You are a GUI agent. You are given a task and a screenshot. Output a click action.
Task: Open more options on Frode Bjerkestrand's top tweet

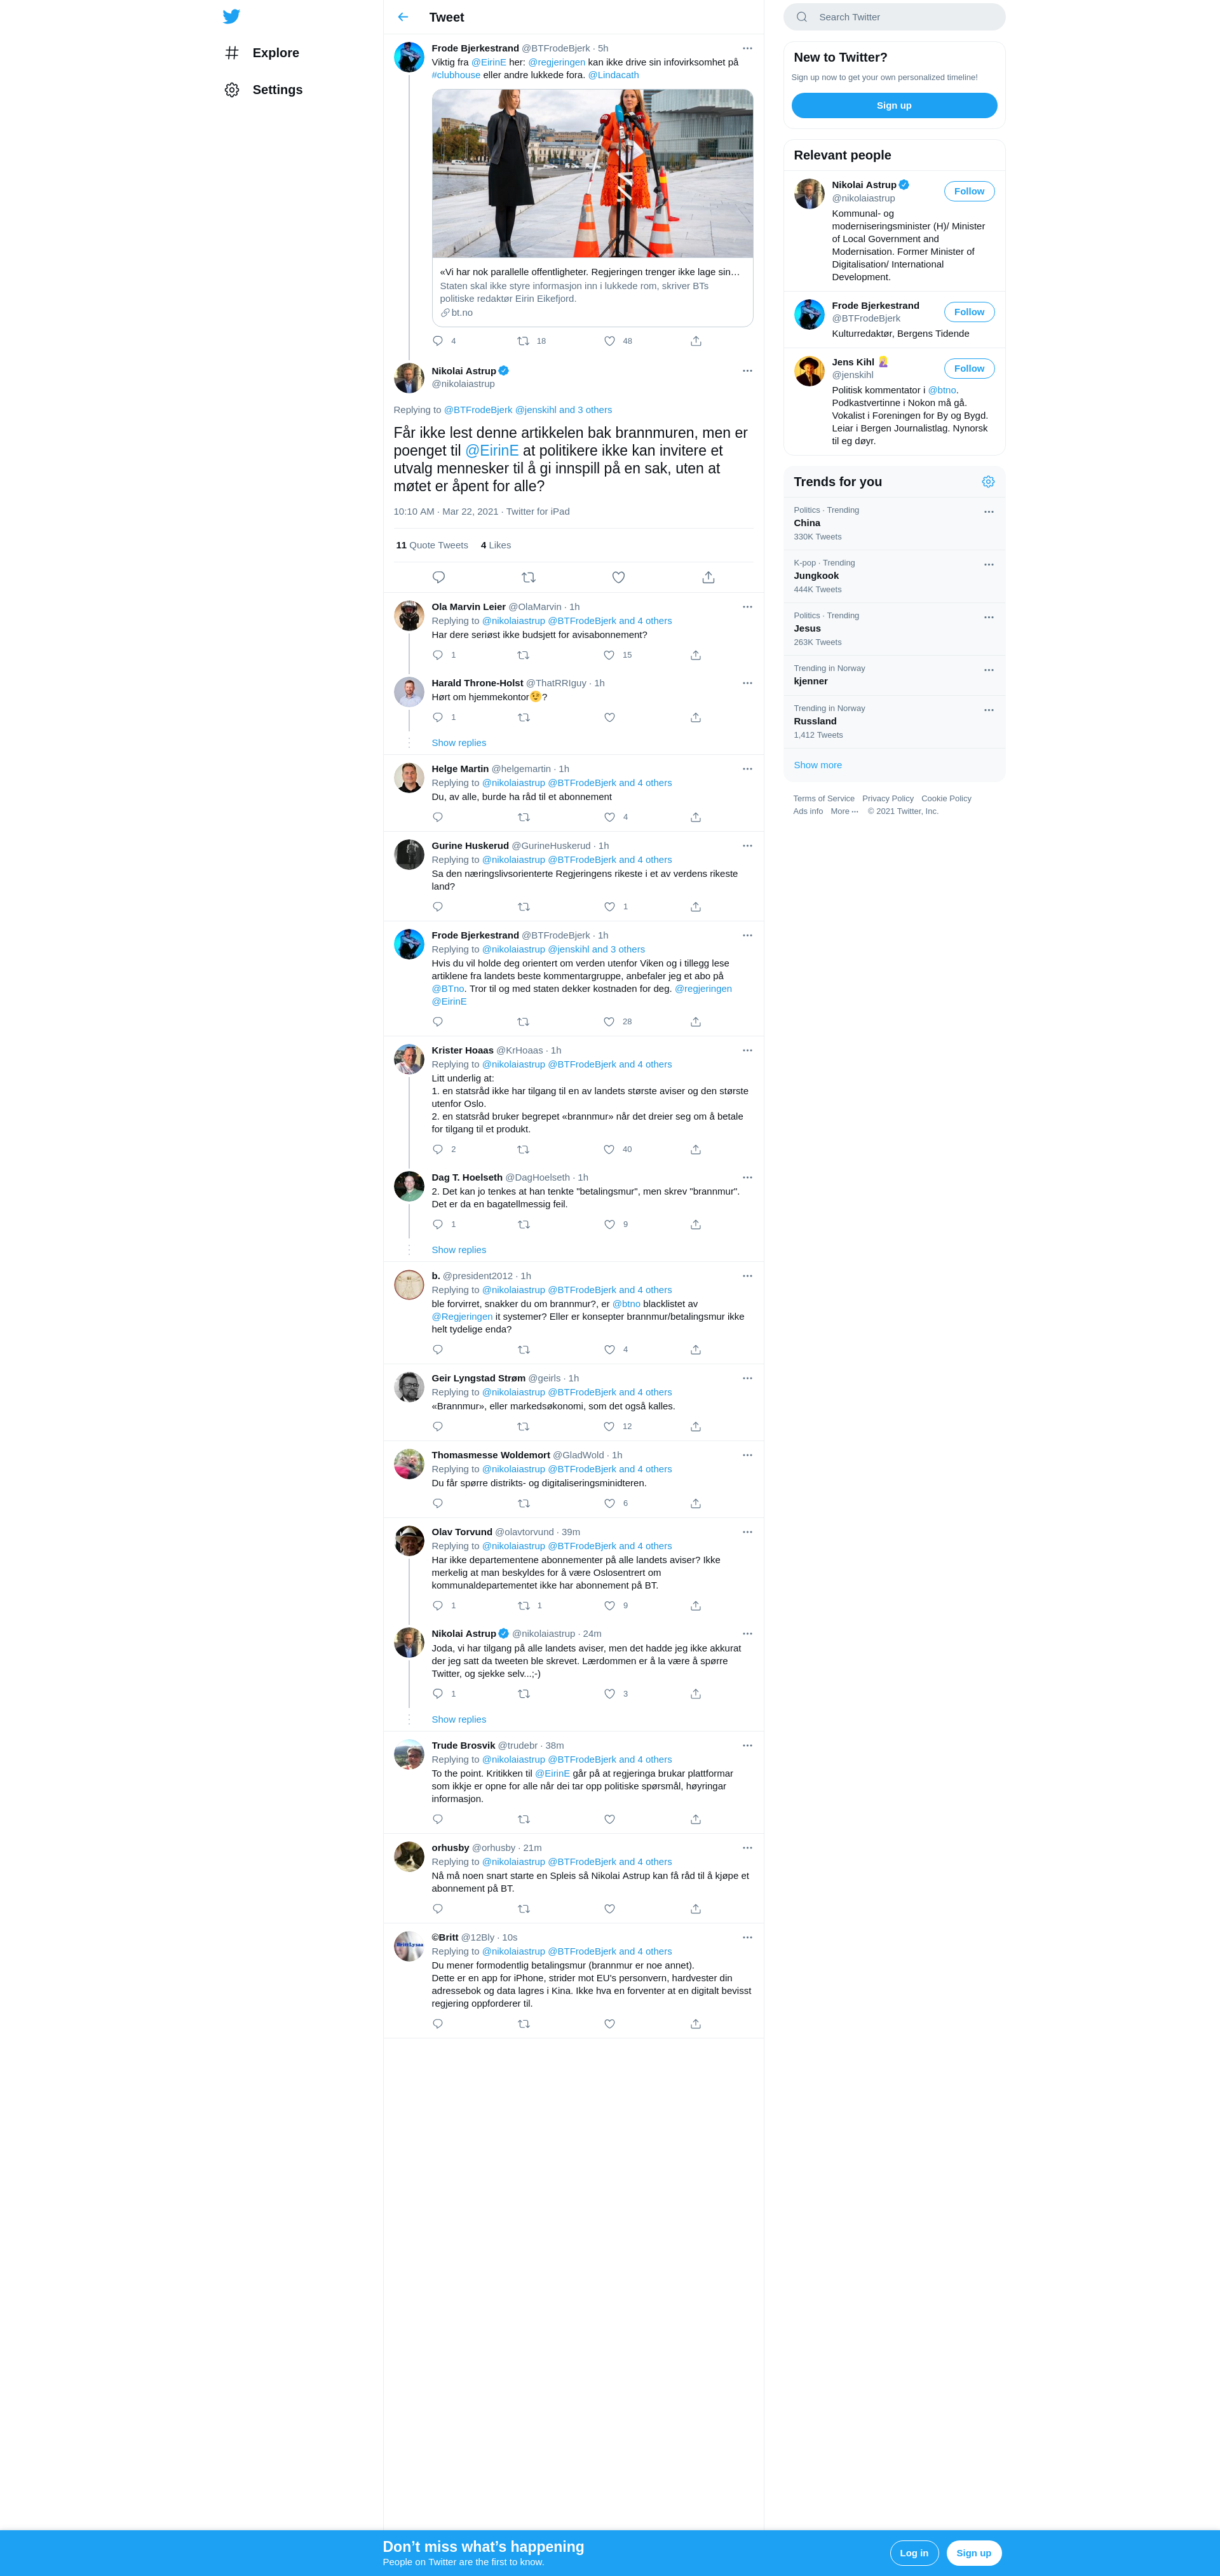pos(747,48)
